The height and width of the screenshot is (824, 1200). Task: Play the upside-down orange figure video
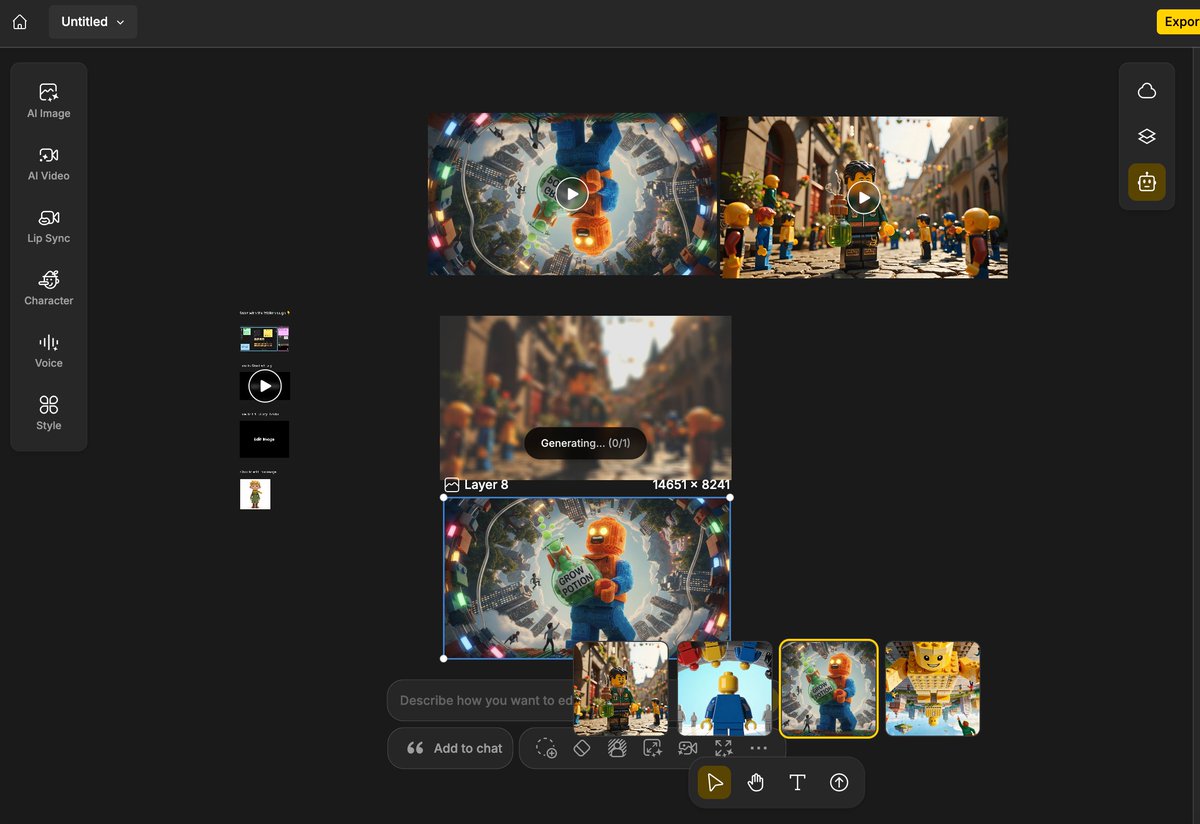572,194
